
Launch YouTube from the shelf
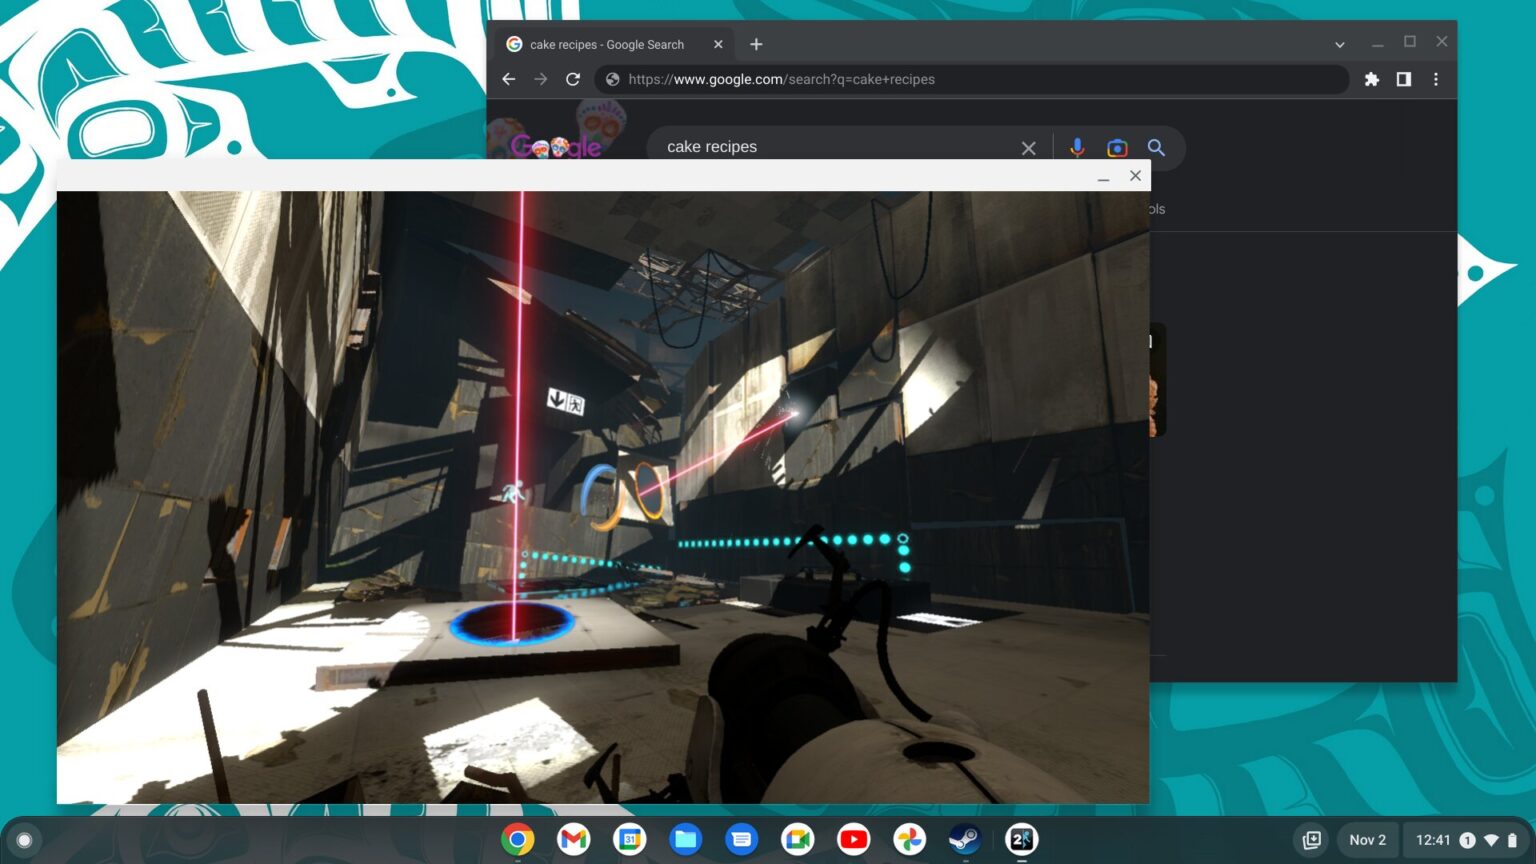point(853,839)
